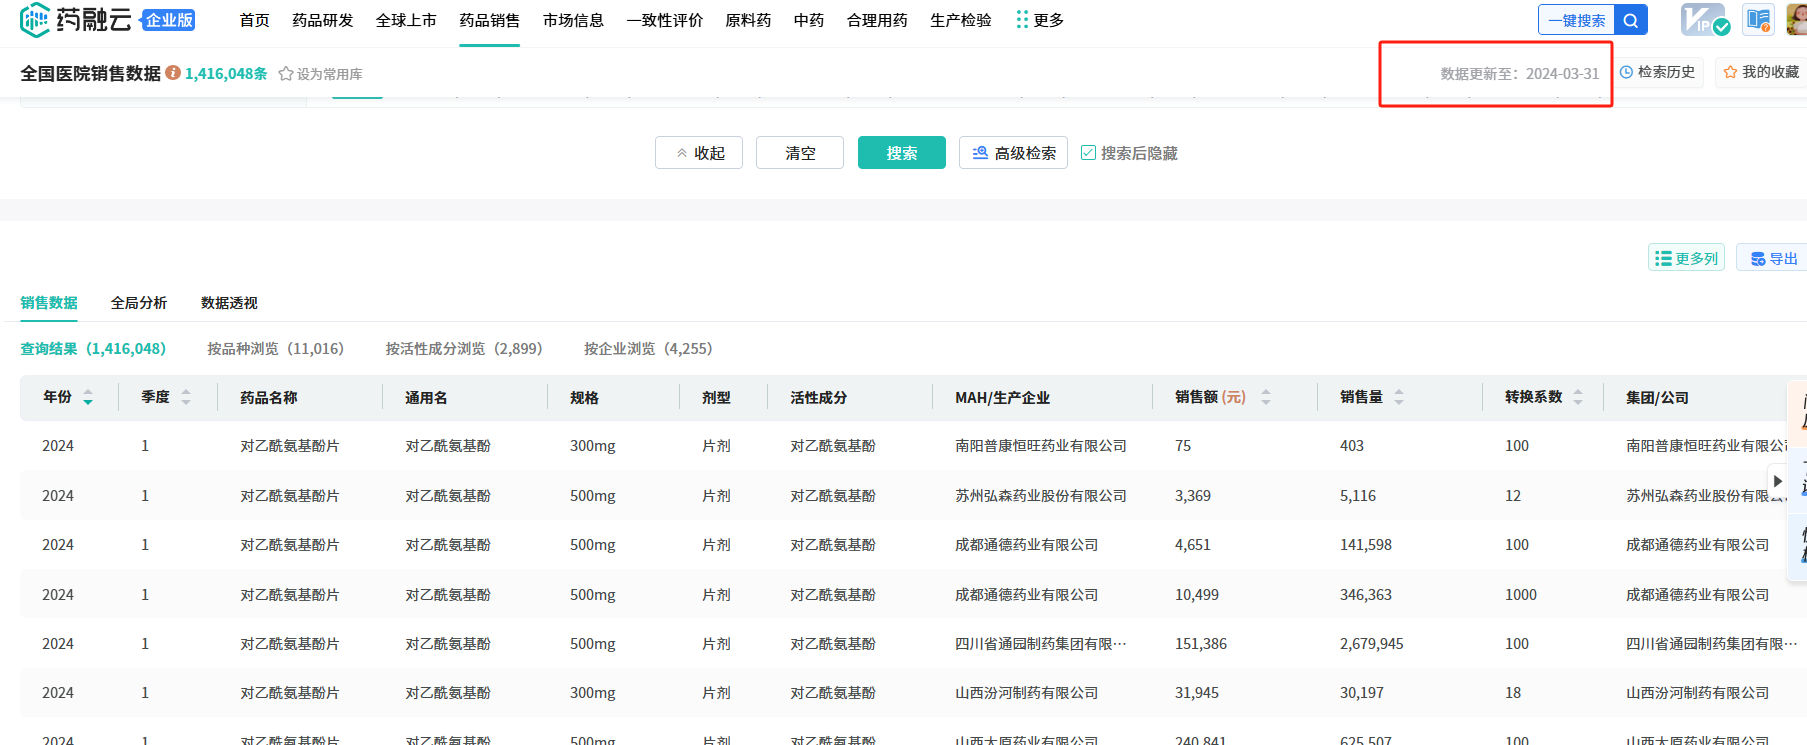Screen dimensions: 1807x745
Task: Sort table by 销售额 column
Action: pos(1265,398)
